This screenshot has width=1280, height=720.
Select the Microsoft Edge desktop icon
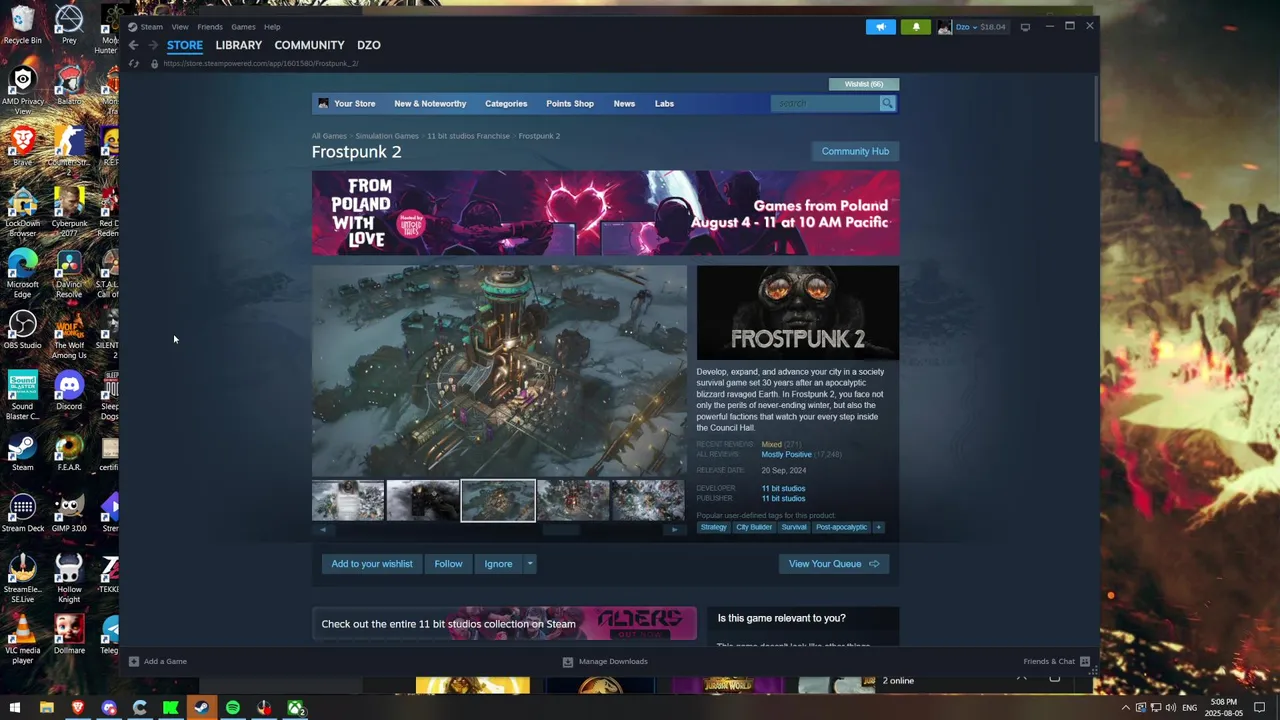[22, 274]
